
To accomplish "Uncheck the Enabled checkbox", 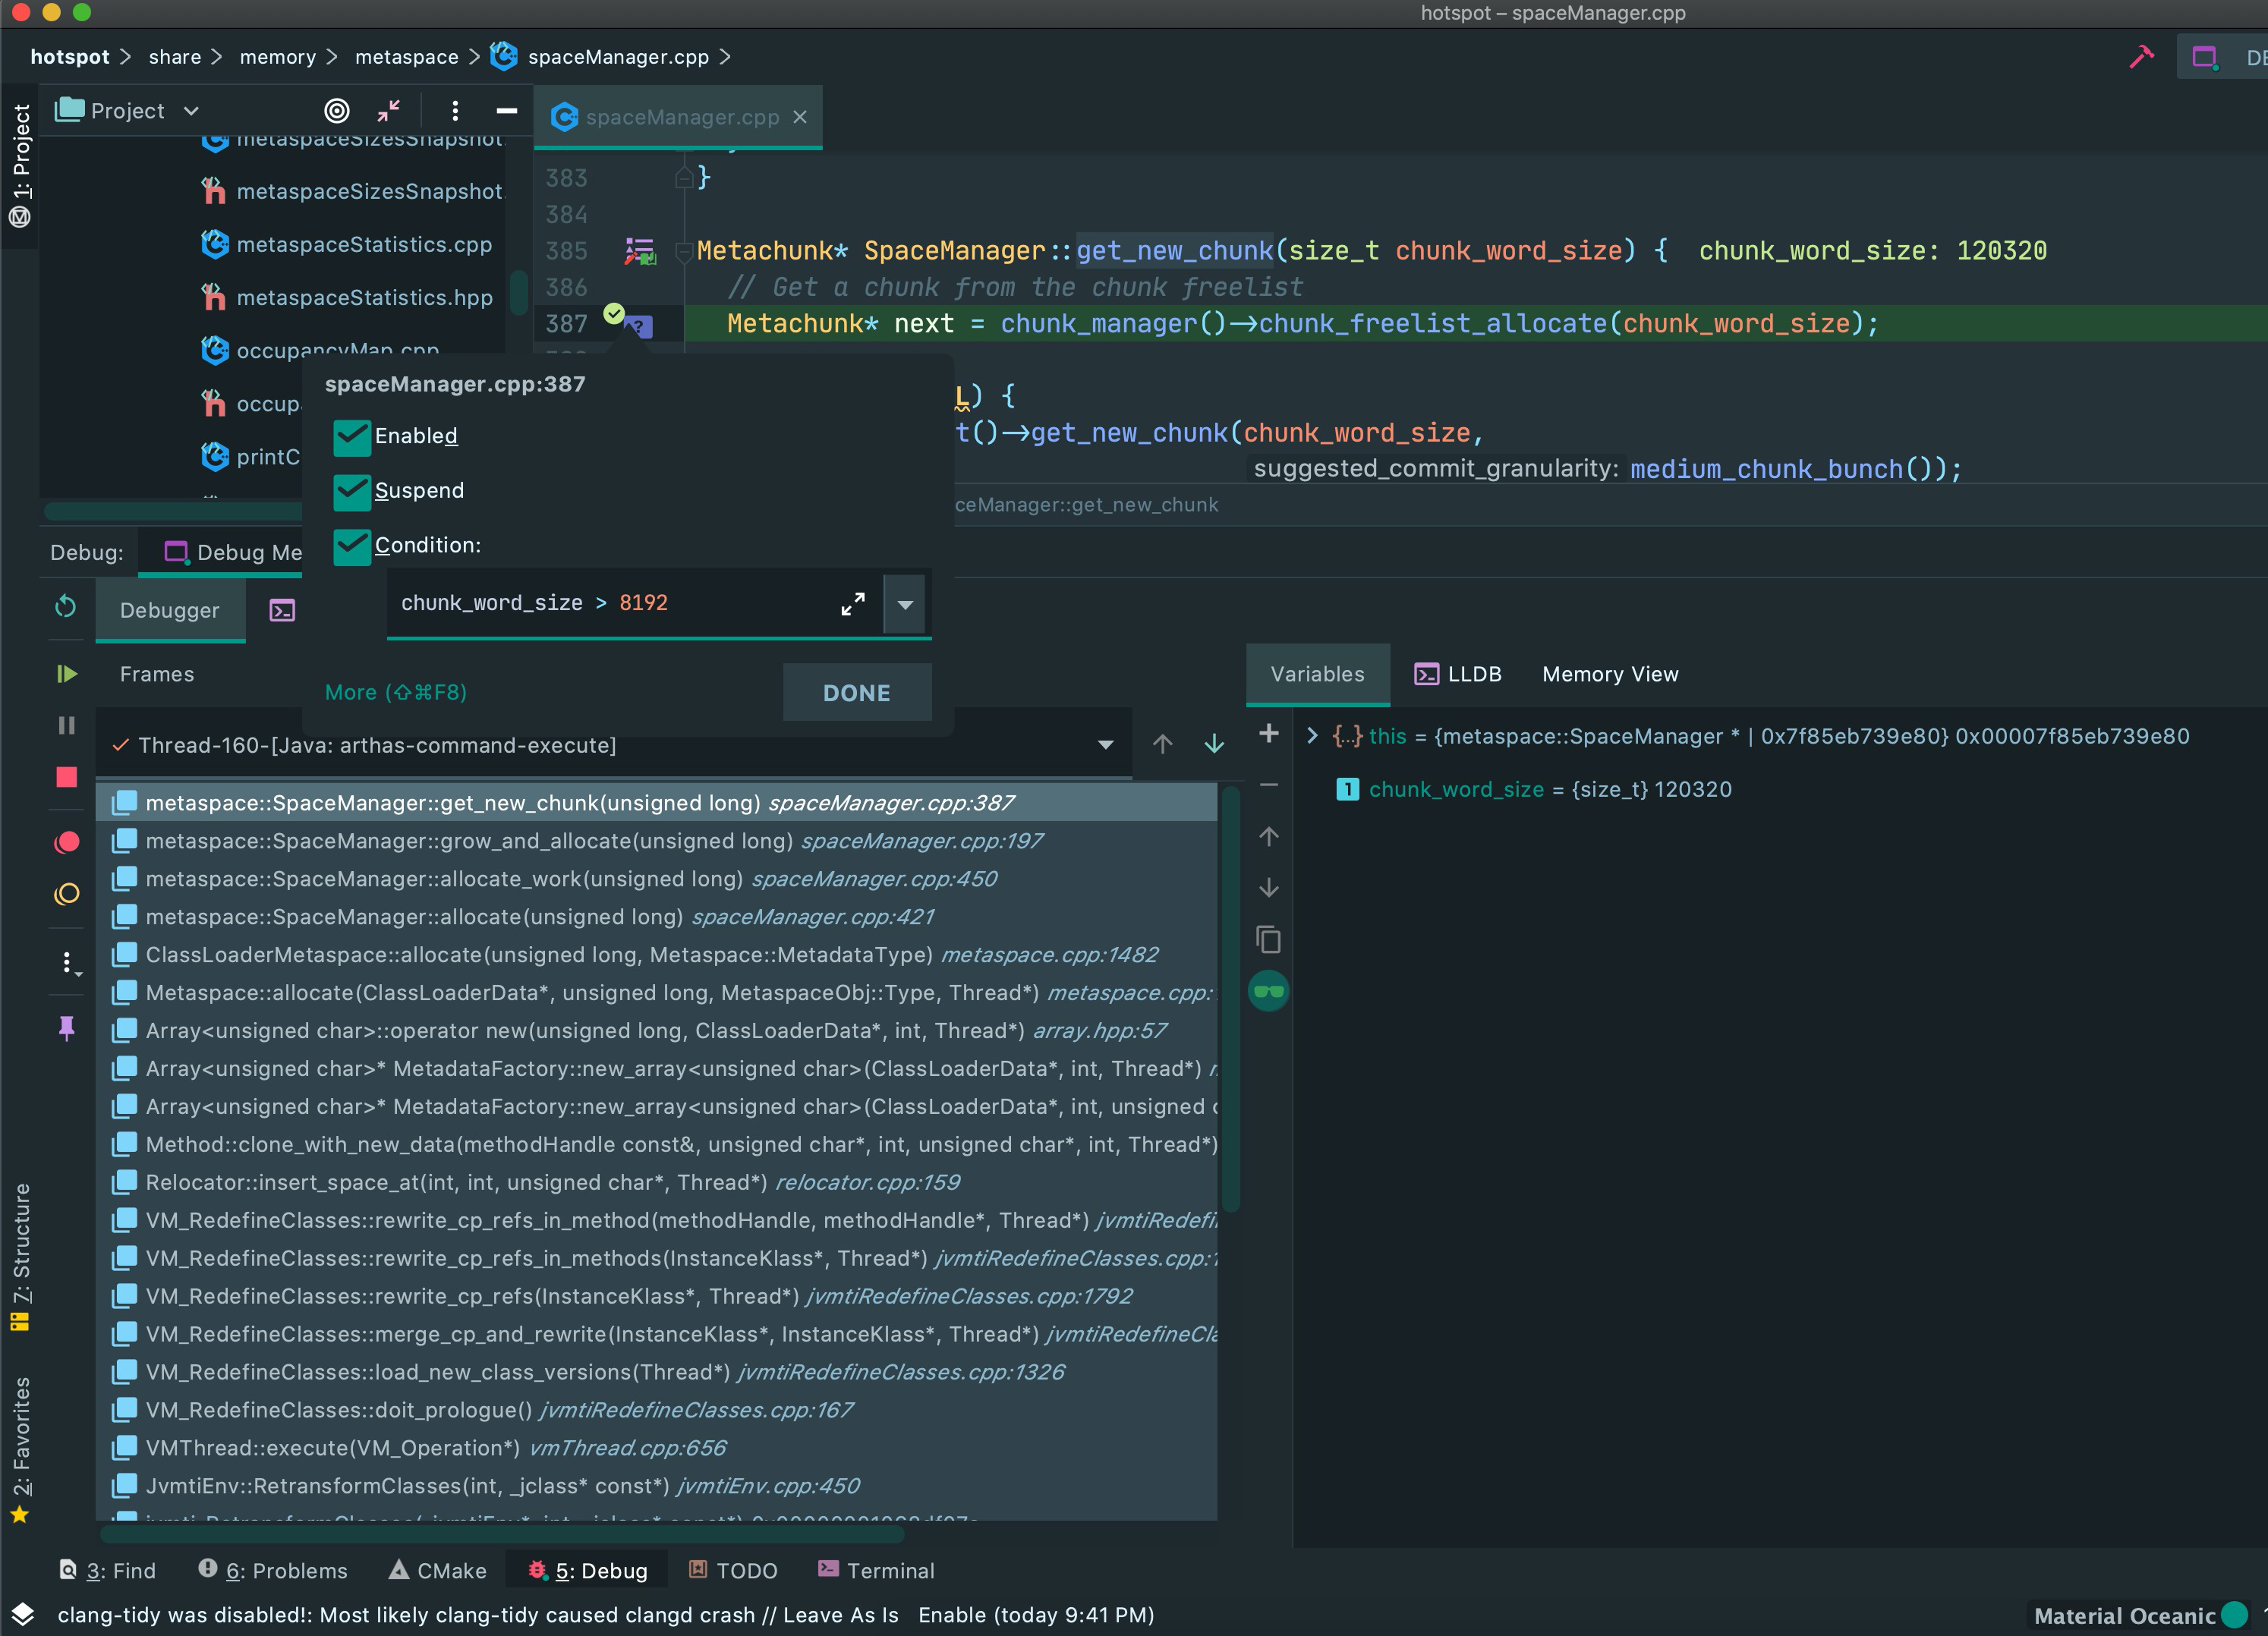I will 351,436.
